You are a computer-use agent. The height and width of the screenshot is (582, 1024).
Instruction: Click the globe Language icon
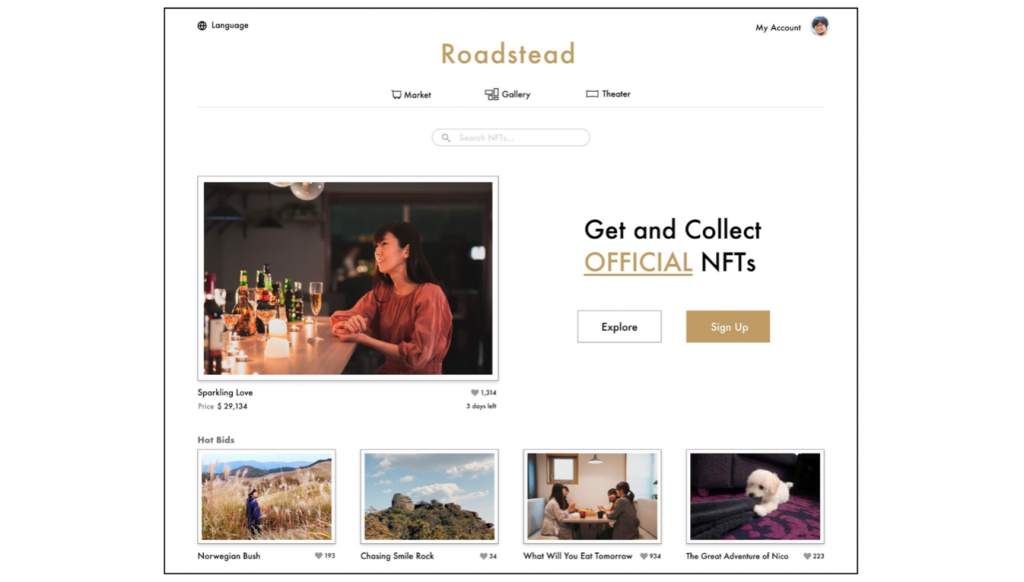(x=202, y=25)
